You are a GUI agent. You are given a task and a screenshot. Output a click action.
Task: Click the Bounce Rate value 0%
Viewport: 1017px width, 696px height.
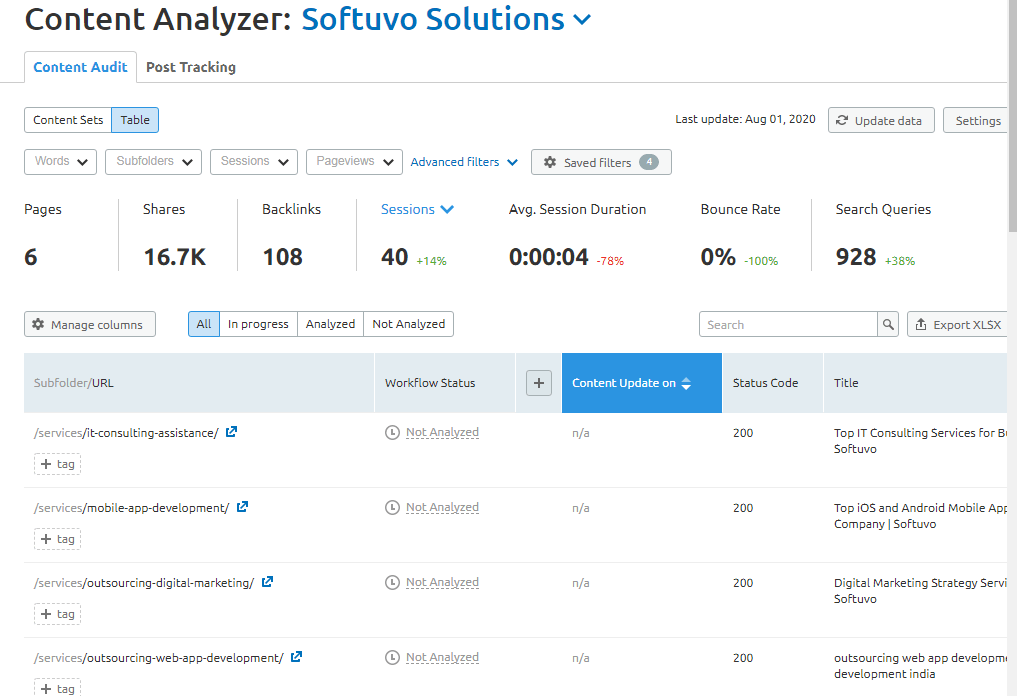point(718,257)
